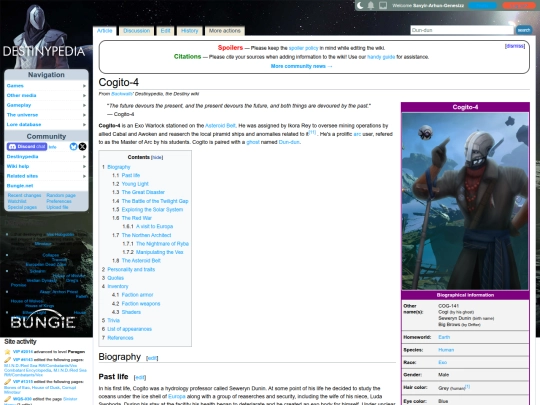This screenshot has width=540, height=405.
Task: Expand the Wiki help menu
Action: [x=46, y=166]
